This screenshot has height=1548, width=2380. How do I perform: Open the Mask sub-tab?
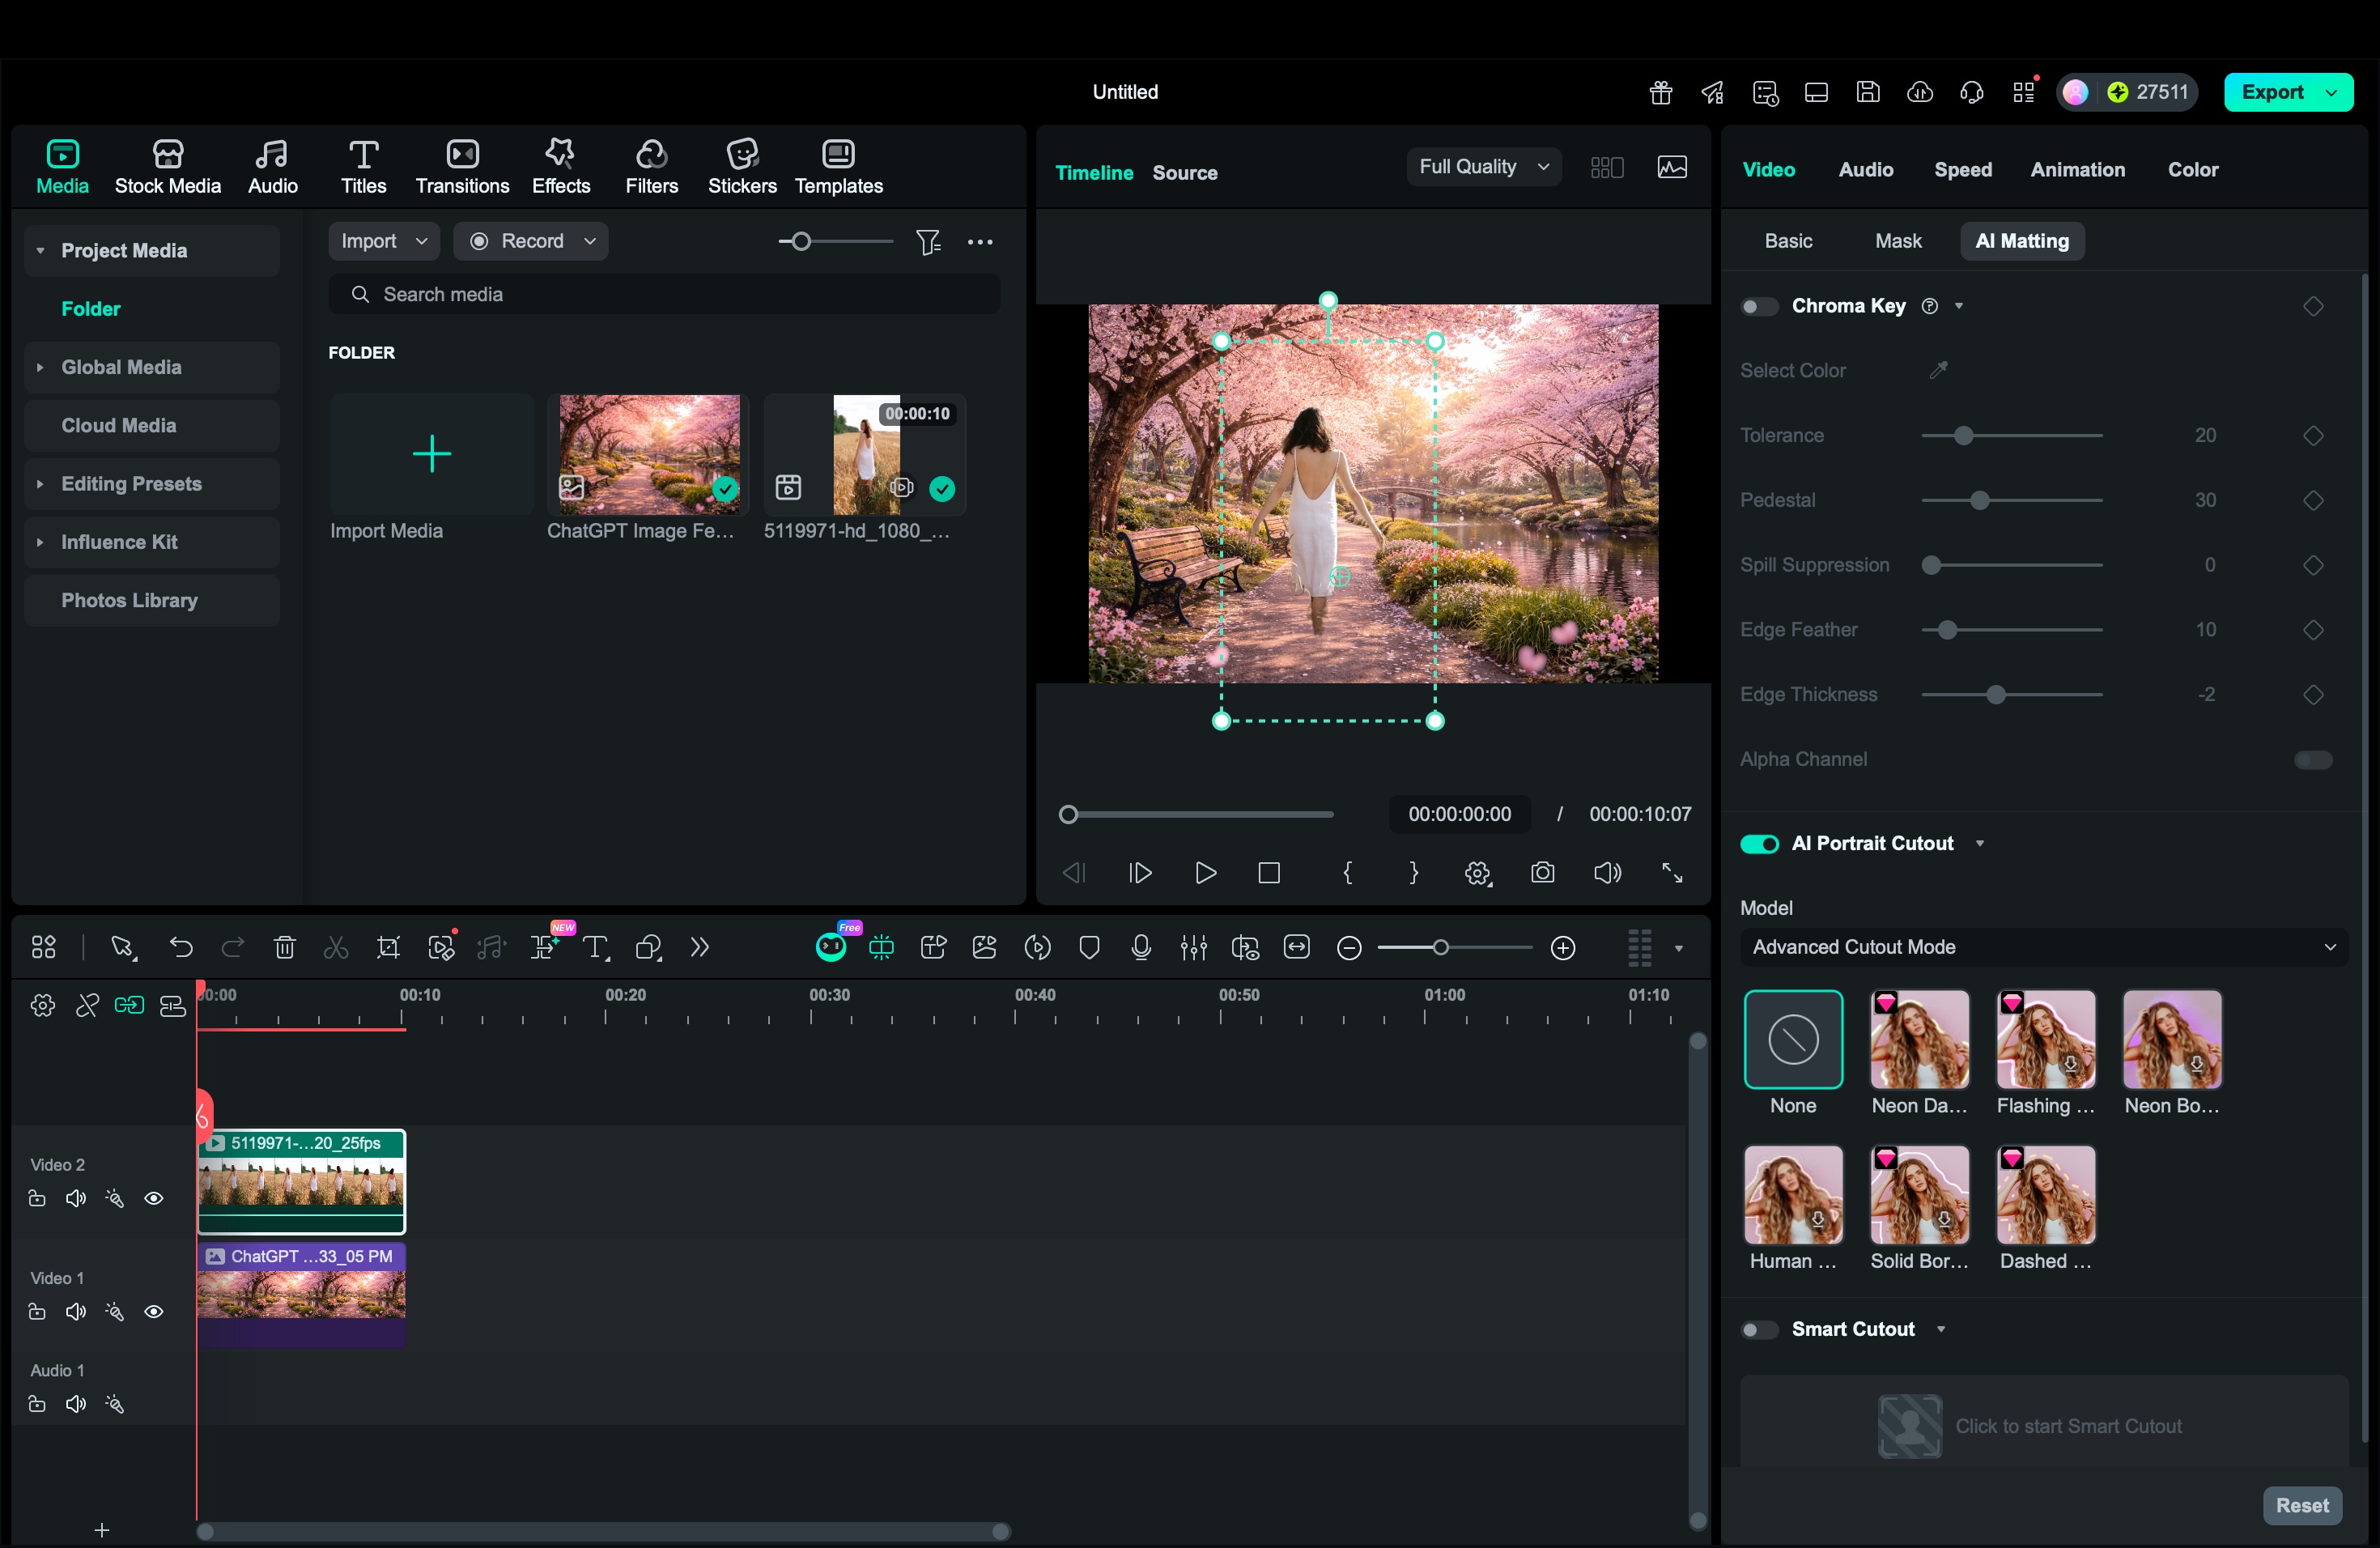pos(1897,241)
